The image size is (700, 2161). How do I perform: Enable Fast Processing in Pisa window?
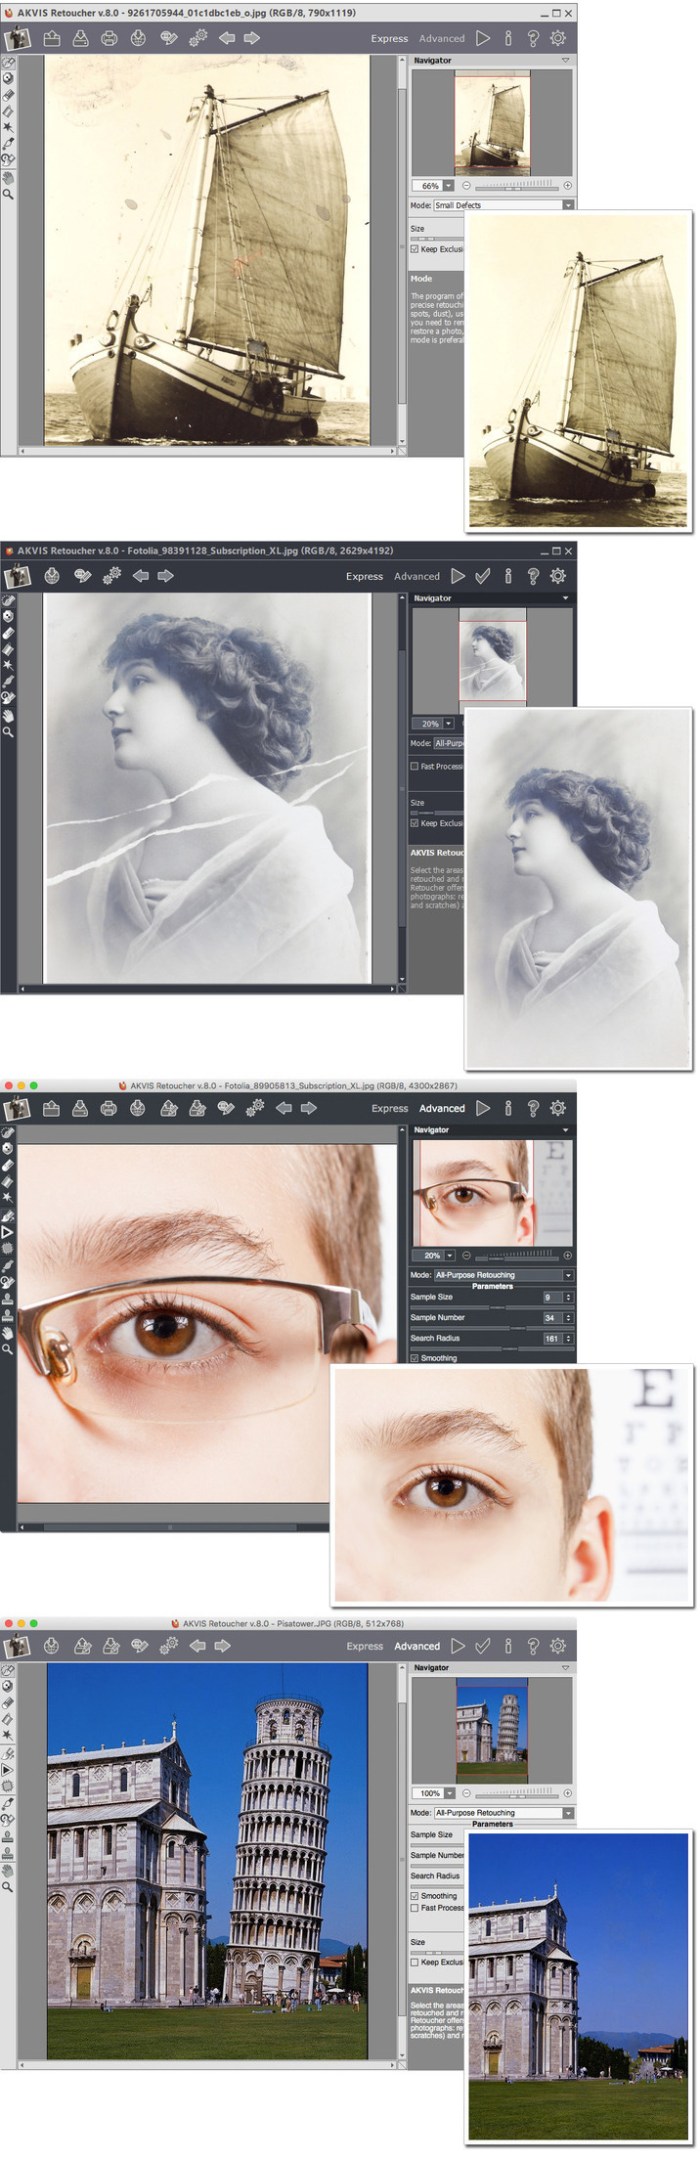pyautogui.click(x=415, y=1908)
